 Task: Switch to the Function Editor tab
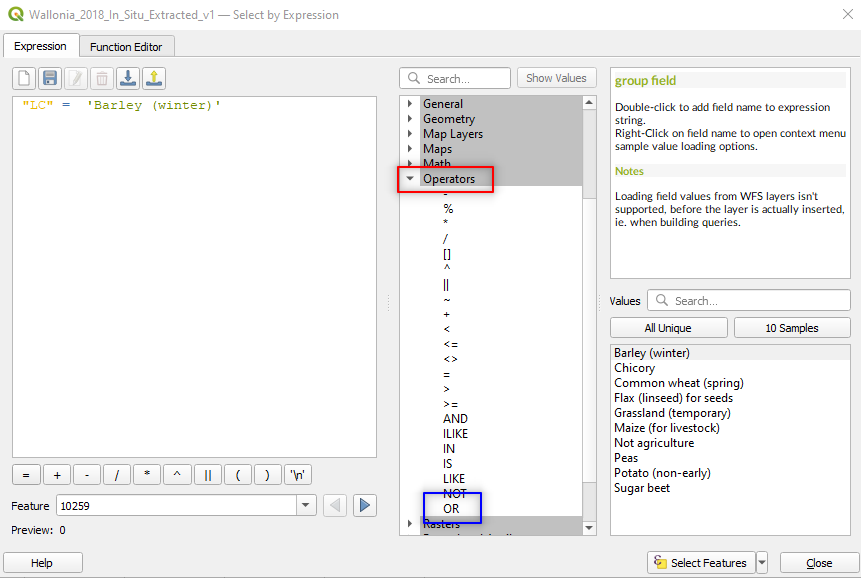point(126,47)
